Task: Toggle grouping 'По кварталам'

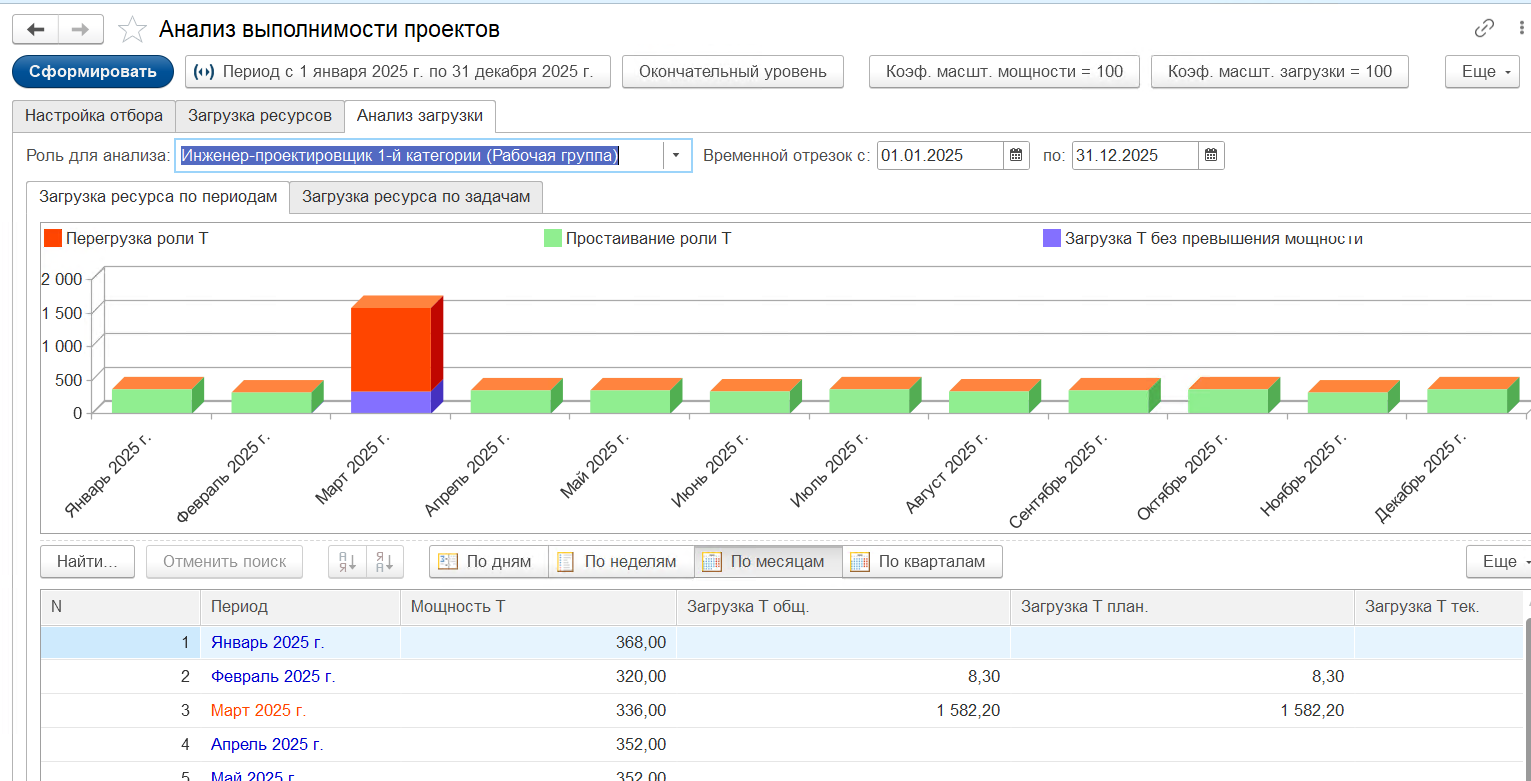Action: pyautogui.click(x=922, y=562)
